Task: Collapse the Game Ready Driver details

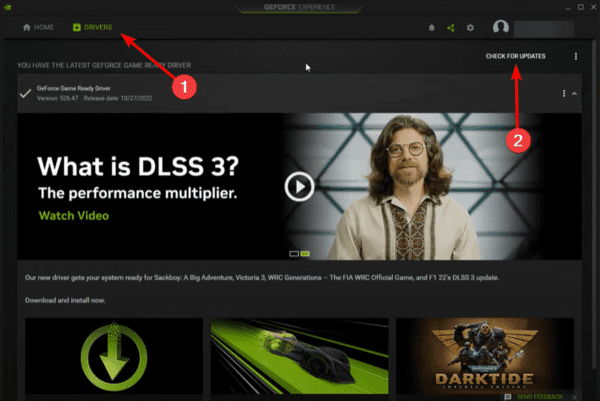Action: 574,94
